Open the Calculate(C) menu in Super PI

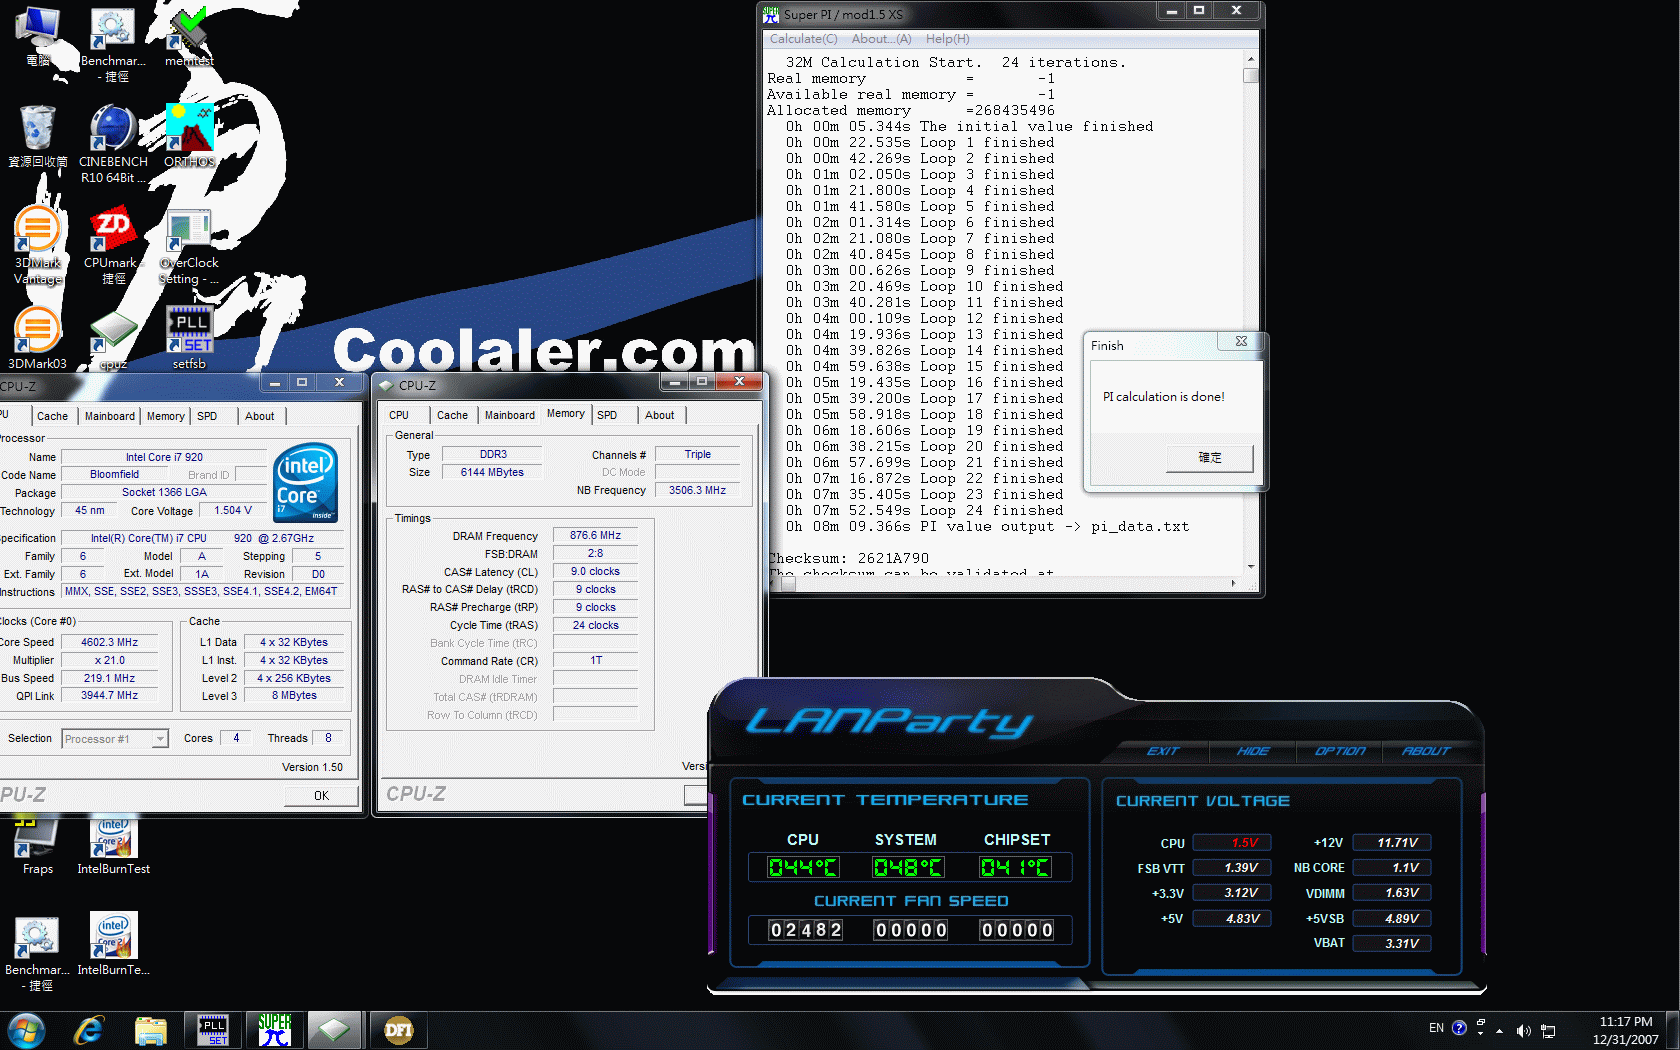[803, 39]
